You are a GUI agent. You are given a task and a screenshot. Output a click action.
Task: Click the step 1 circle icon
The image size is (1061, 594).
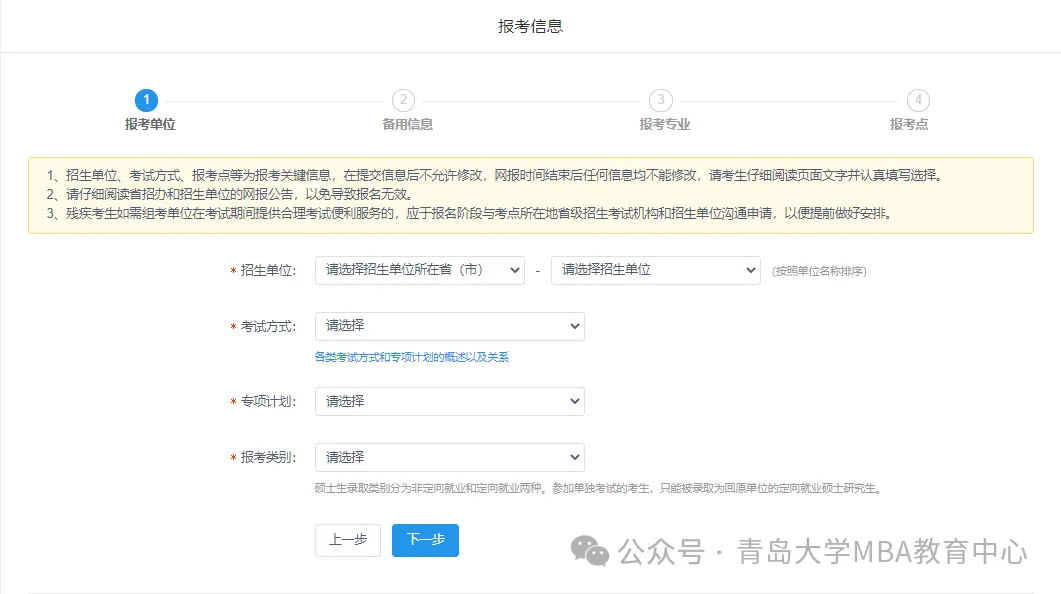tap(146, 100)
